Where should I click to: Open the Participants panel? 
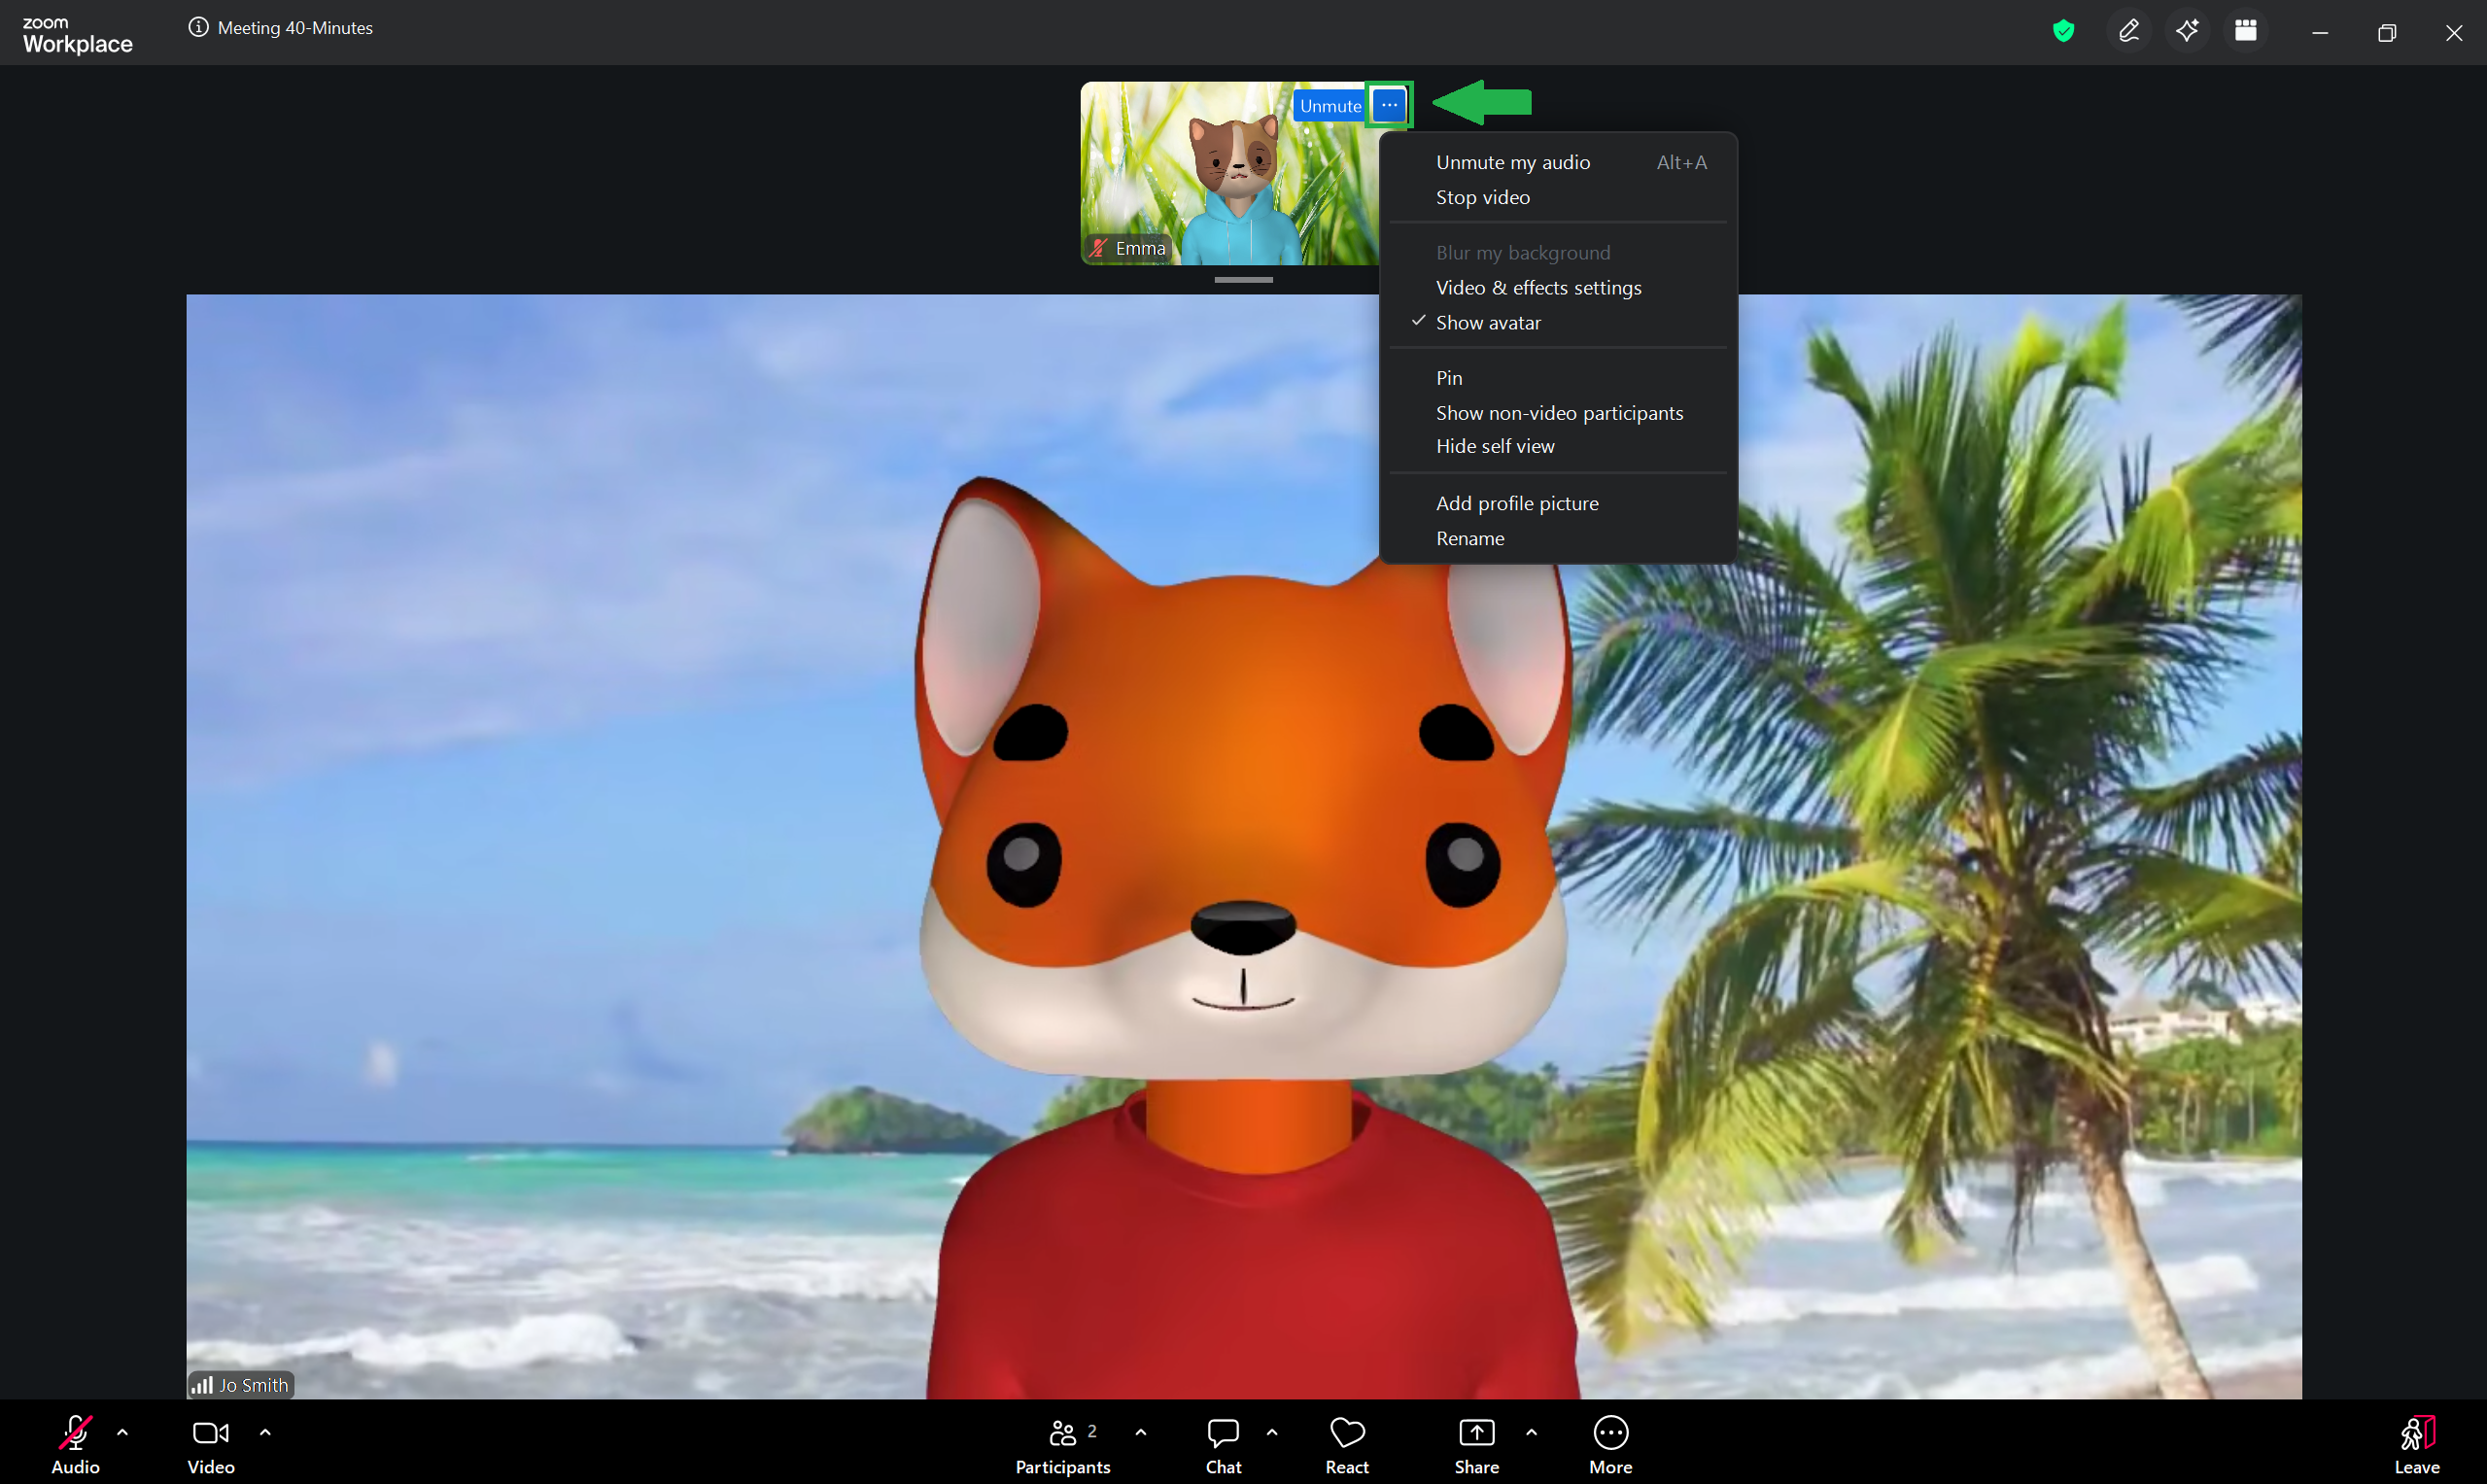point(1063,1445)
